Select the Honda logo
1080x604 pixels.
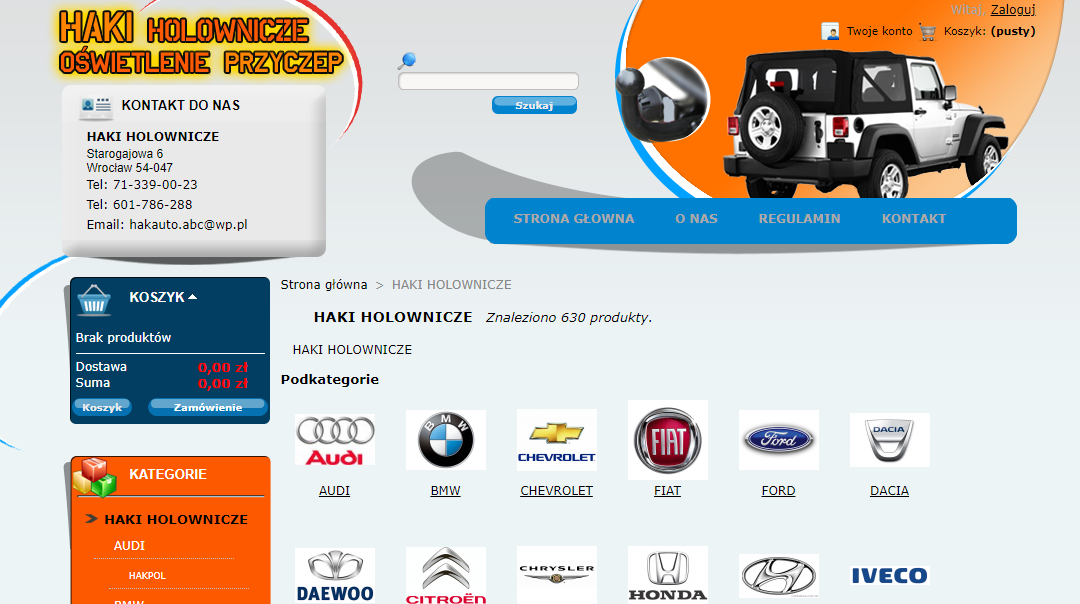coord(667,575)
